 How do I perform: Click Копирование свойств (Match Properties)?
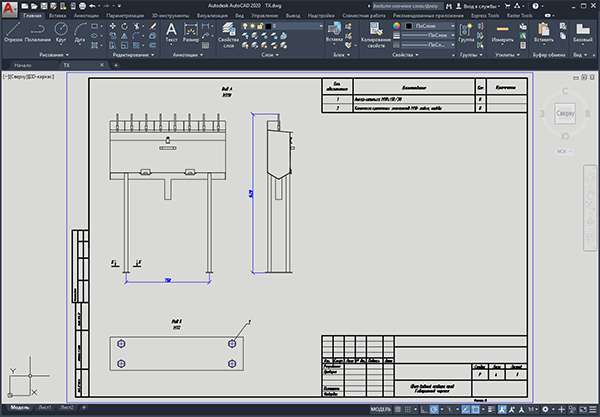pos(376,35)
